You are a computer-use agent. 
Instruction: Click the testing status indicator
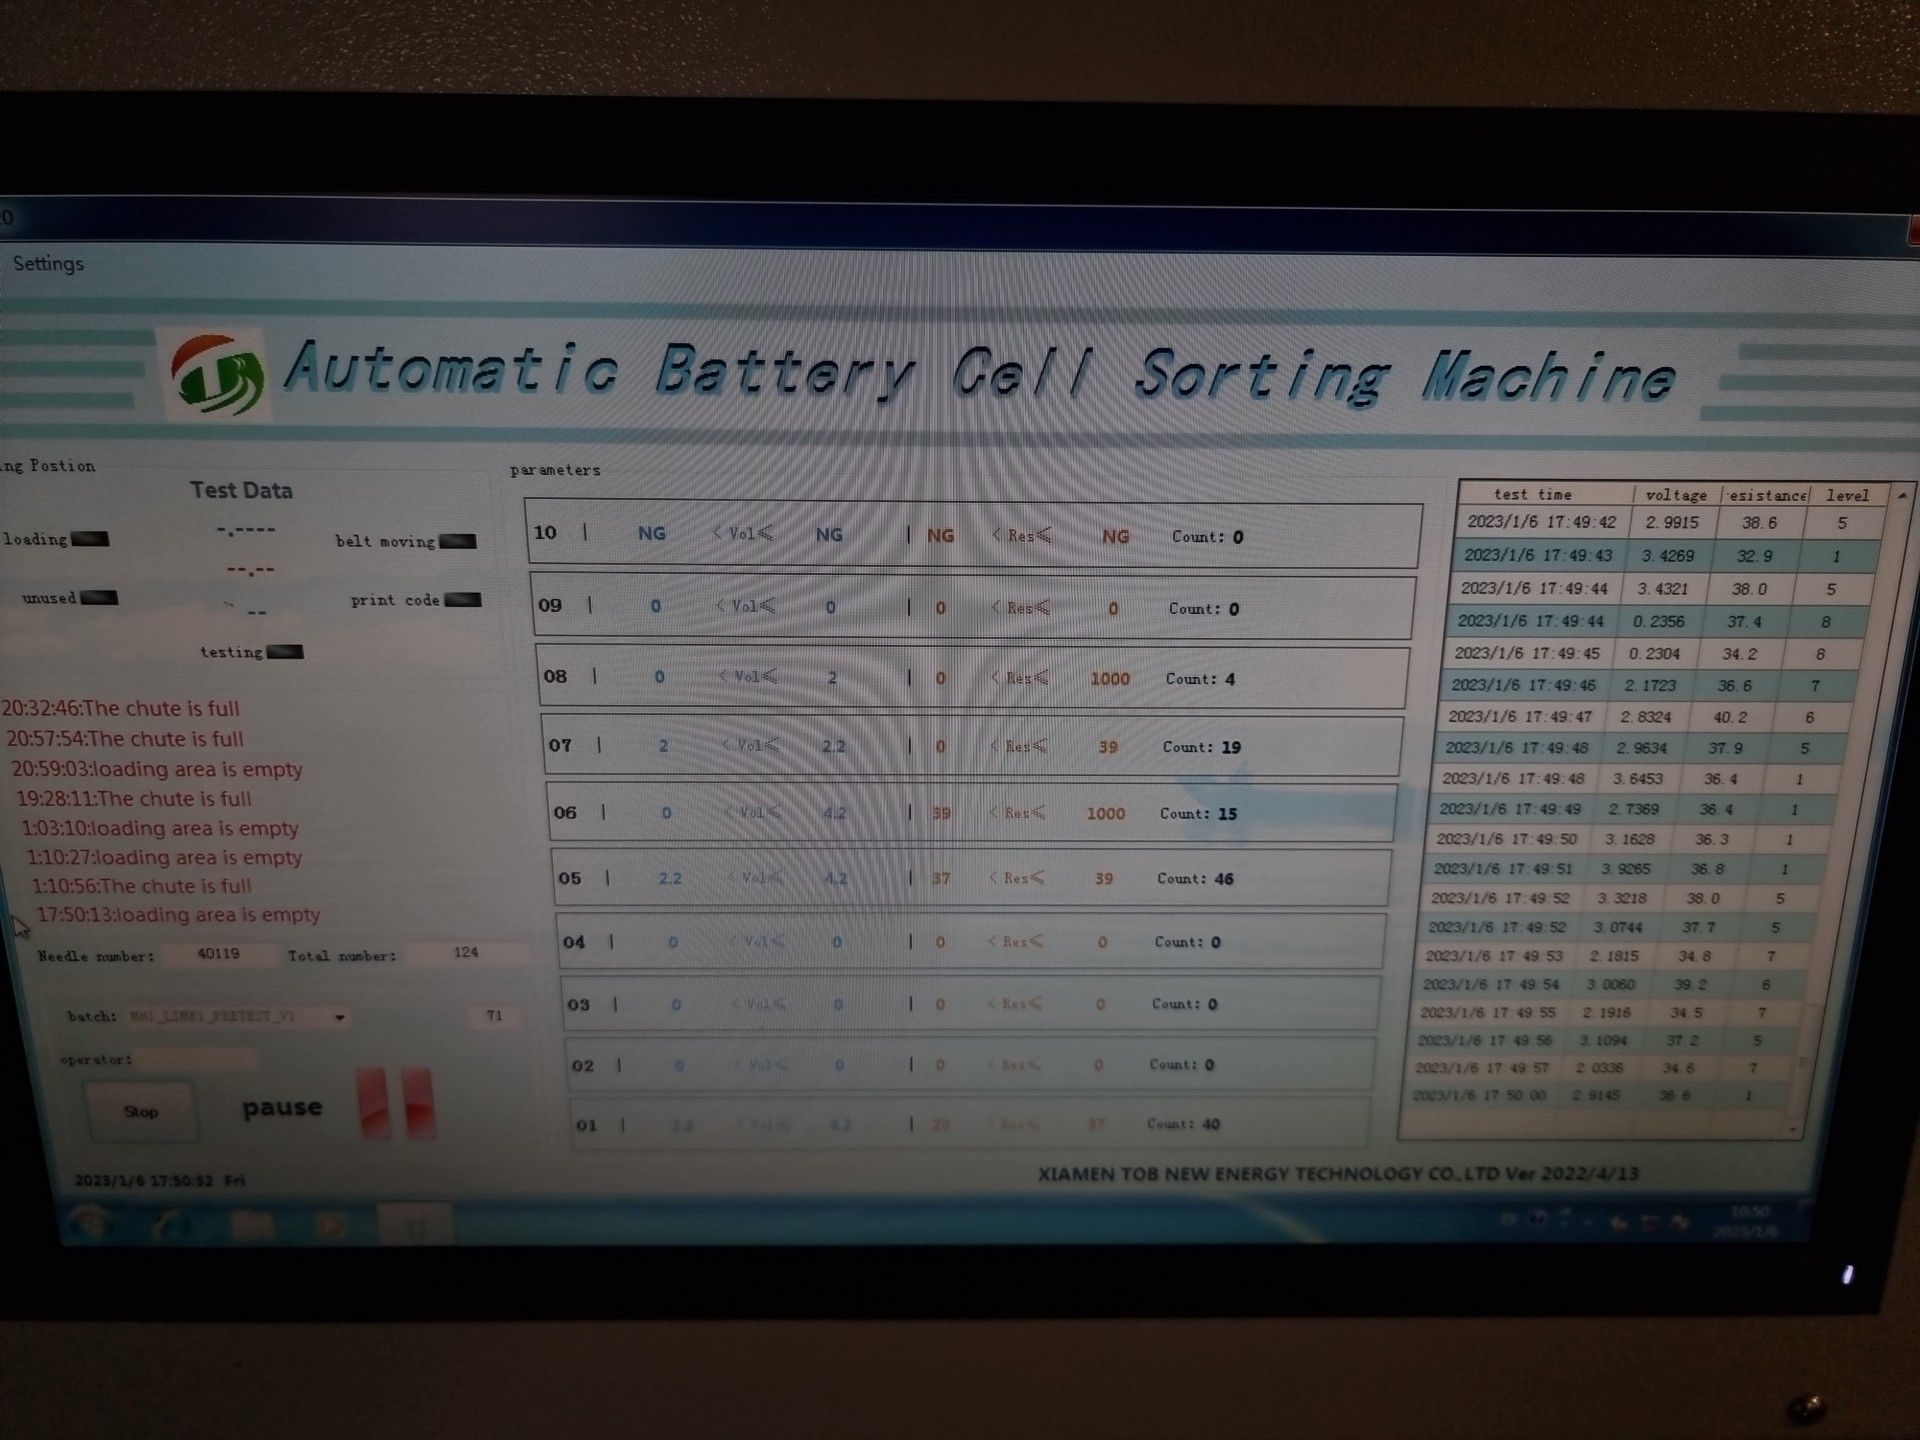285,652
